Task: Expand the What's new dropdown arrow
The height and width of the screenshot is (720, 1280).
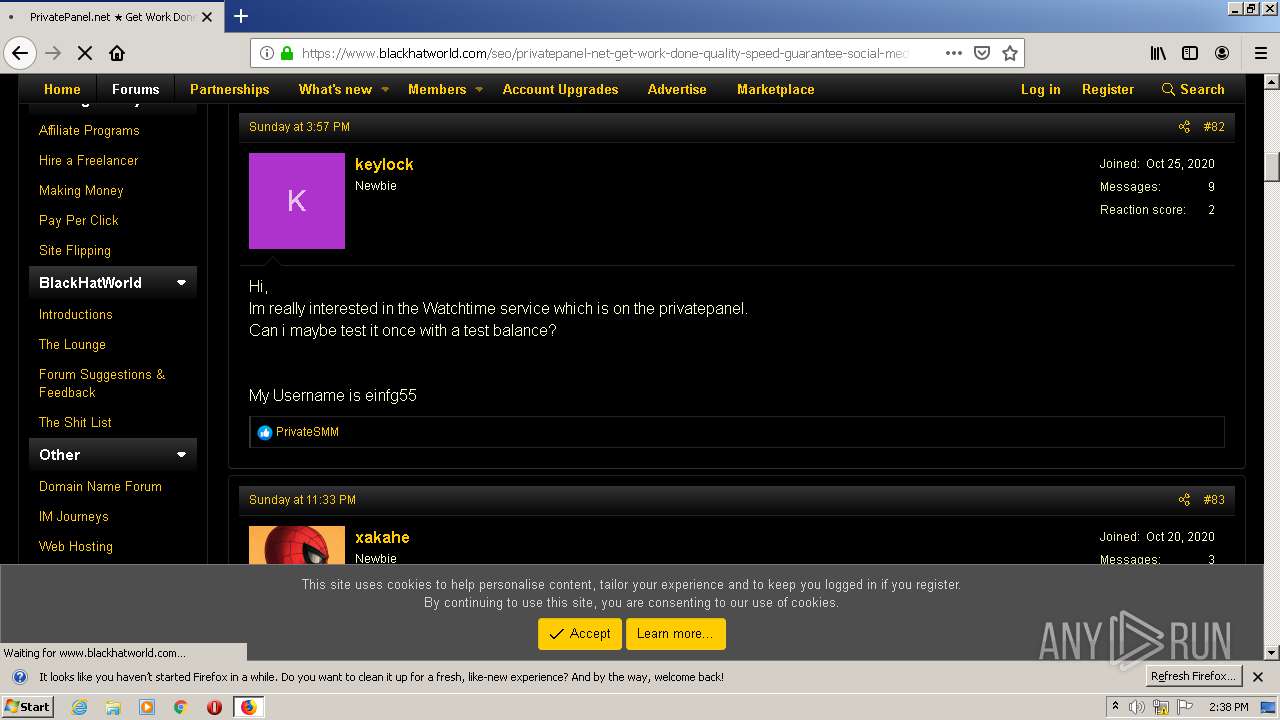Action: tap(385, 89)
